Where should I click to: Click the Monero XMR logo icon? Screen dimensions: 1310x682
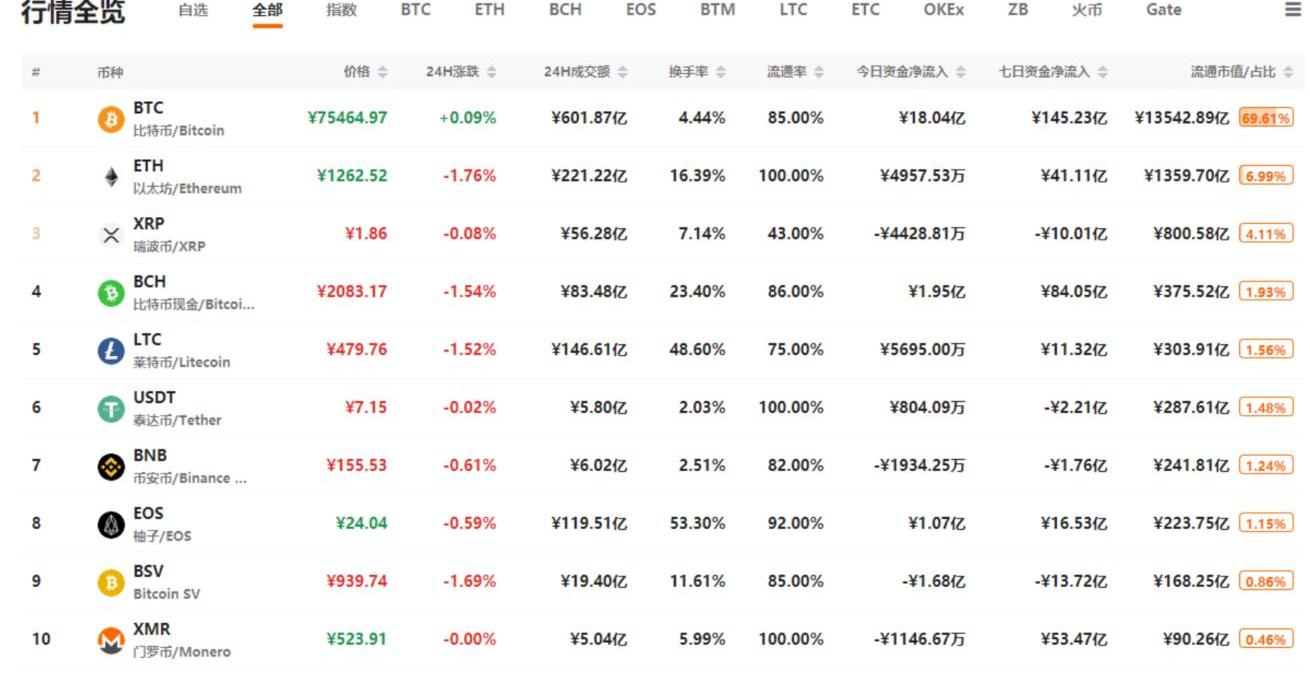click(x=111, y=641)
